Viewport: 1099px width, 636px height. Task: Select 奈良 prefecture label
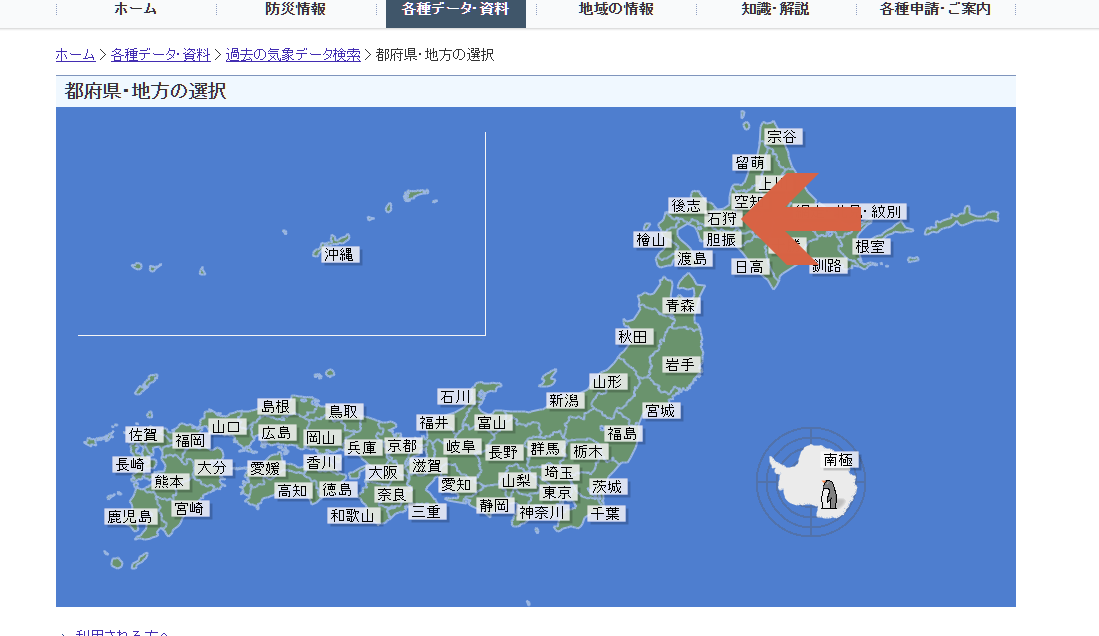point(391,495)
